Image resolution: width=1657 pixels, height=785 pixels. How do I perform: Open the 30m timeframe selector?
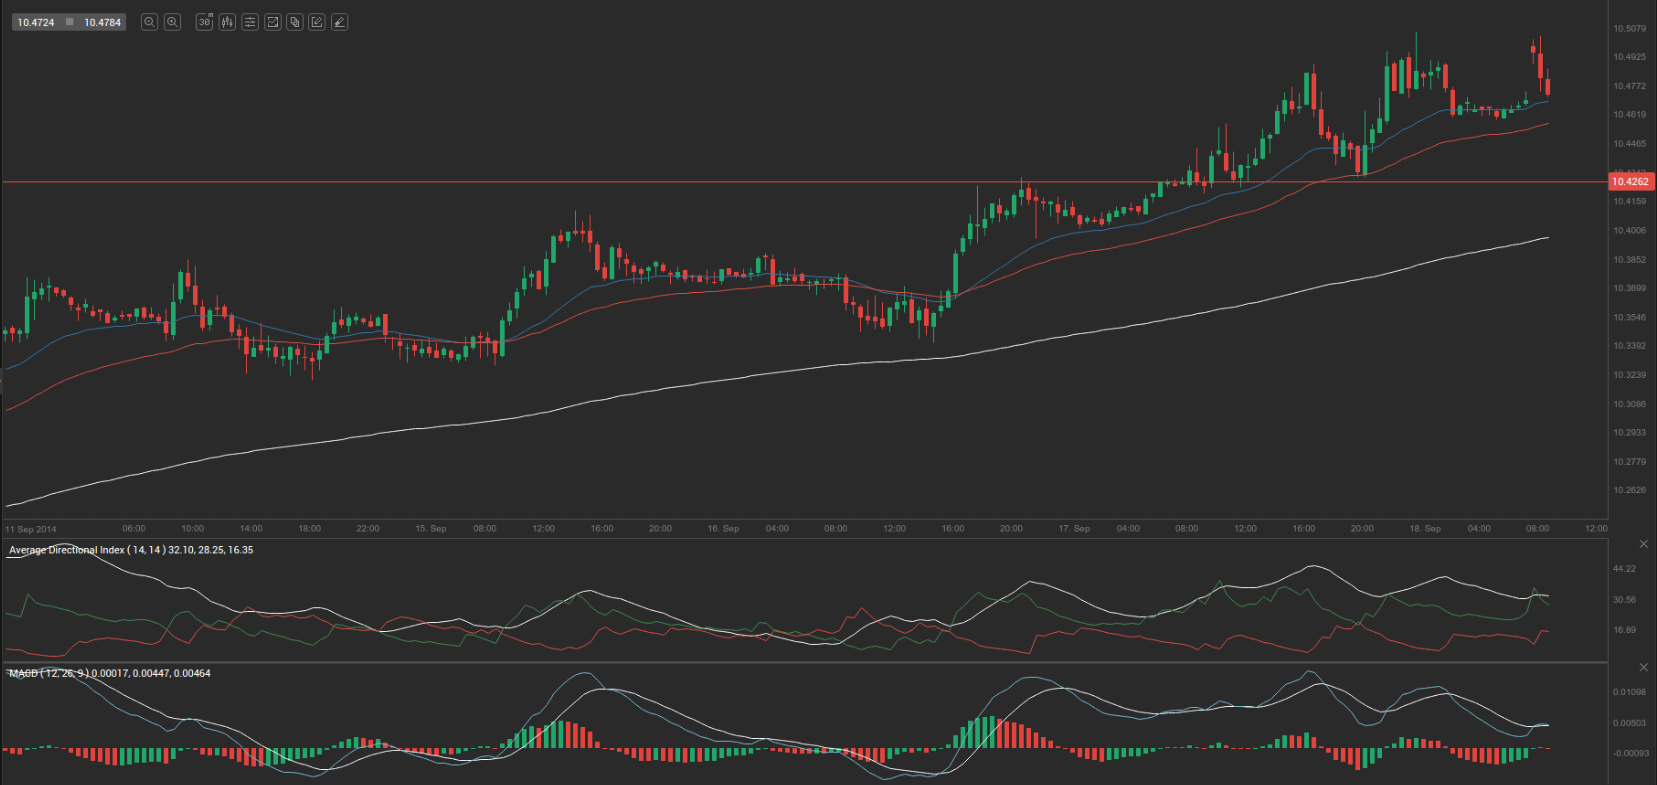pos(204,22)
